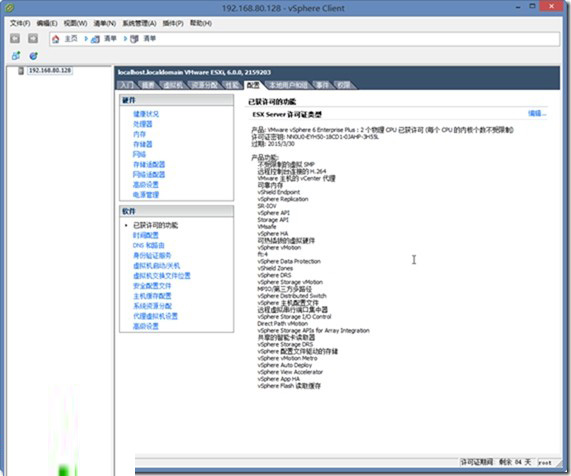The height and width of the screenshot is (476, 571).
Task: Click vSphere HA in the feature list
Action: pos(273,234)
